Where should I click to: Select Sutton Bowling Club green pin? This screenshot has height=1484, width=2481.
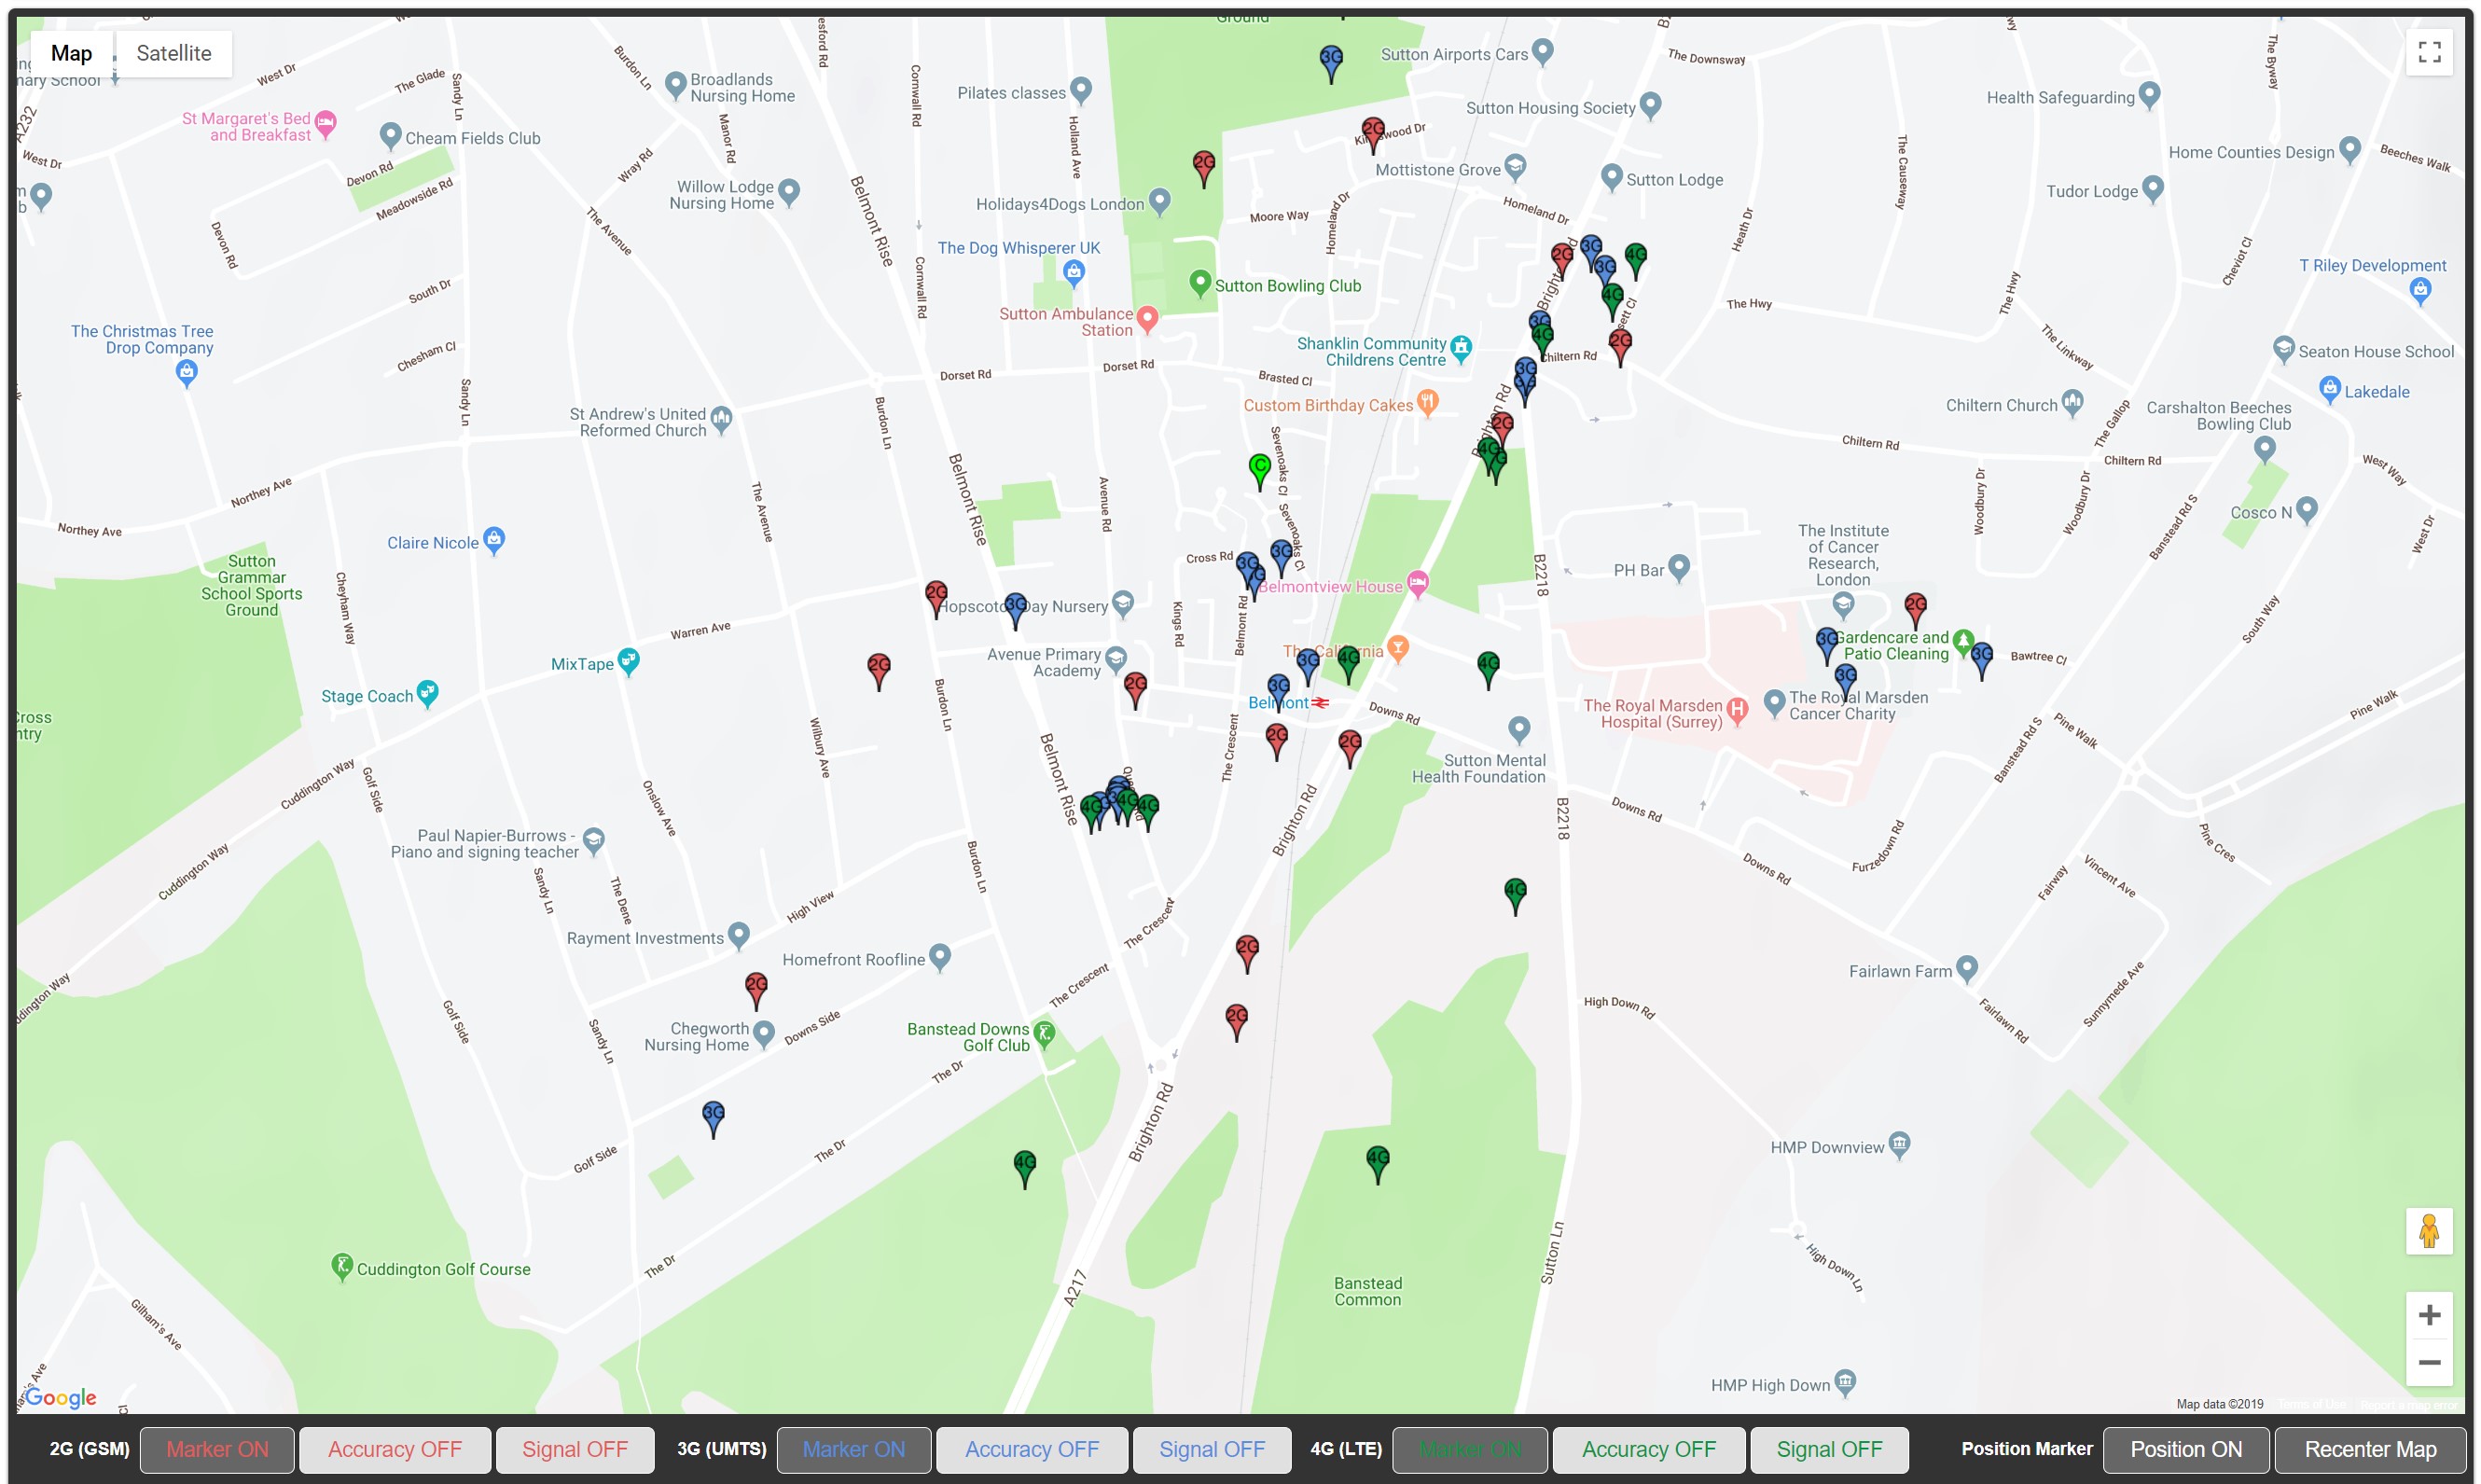pos(1200,283)
